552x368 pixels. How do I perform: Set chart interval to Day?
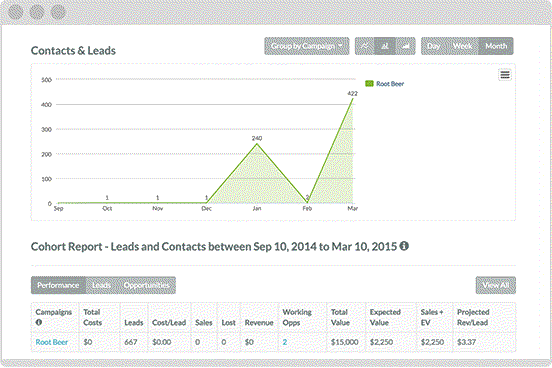click(433, 46)
